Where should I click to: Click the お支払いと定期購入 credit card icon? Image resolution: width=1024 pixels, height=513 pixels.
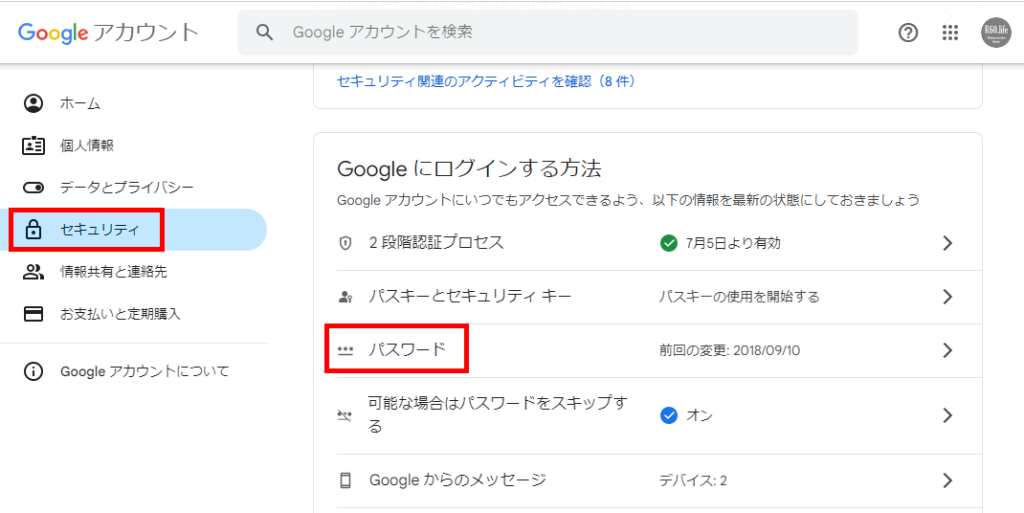tap(34, 313)
